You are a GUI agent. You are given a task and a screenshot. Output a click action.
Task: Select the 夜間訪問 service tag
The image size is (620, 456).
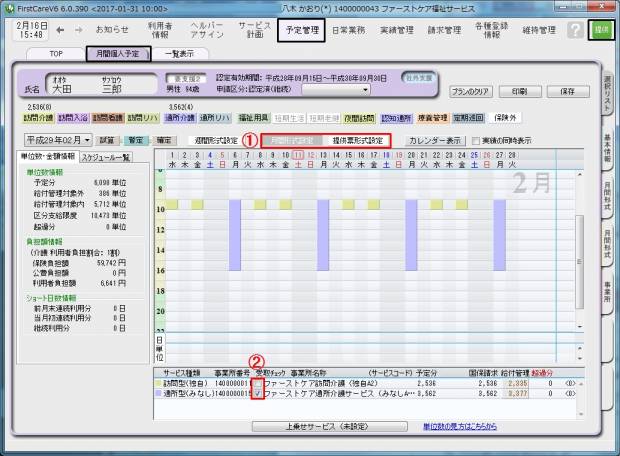360,118
